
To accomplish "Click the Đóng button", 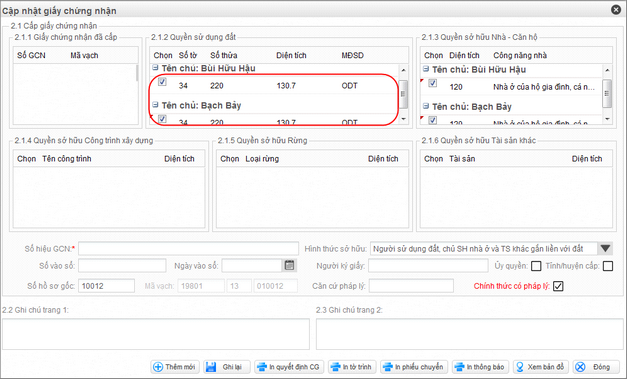I will point(596,367).
